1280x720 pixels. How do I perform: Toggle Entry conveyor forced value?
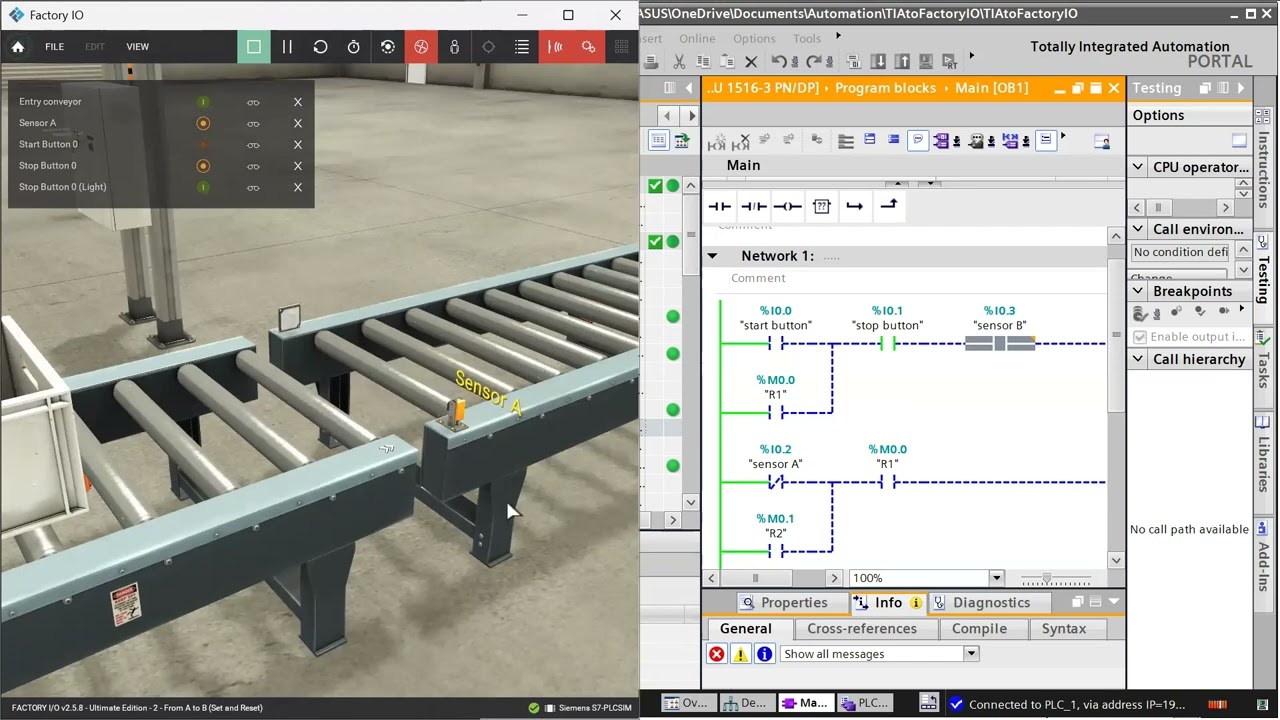(x=203, y=102)
